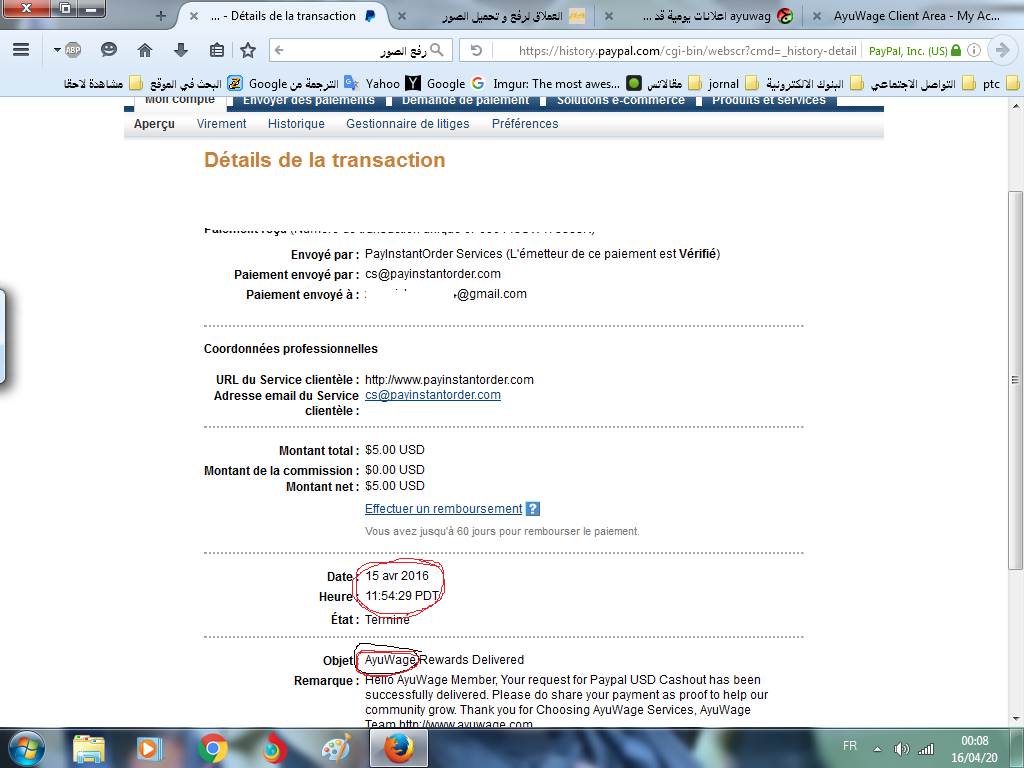
Task: Open the Firefox hamburger menu
Action: click(21, 50)
